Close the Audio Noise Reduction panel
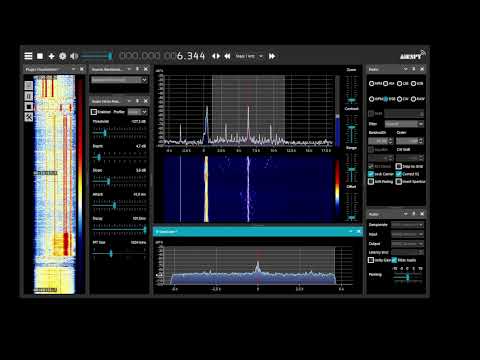 click(x=146, y=101)
